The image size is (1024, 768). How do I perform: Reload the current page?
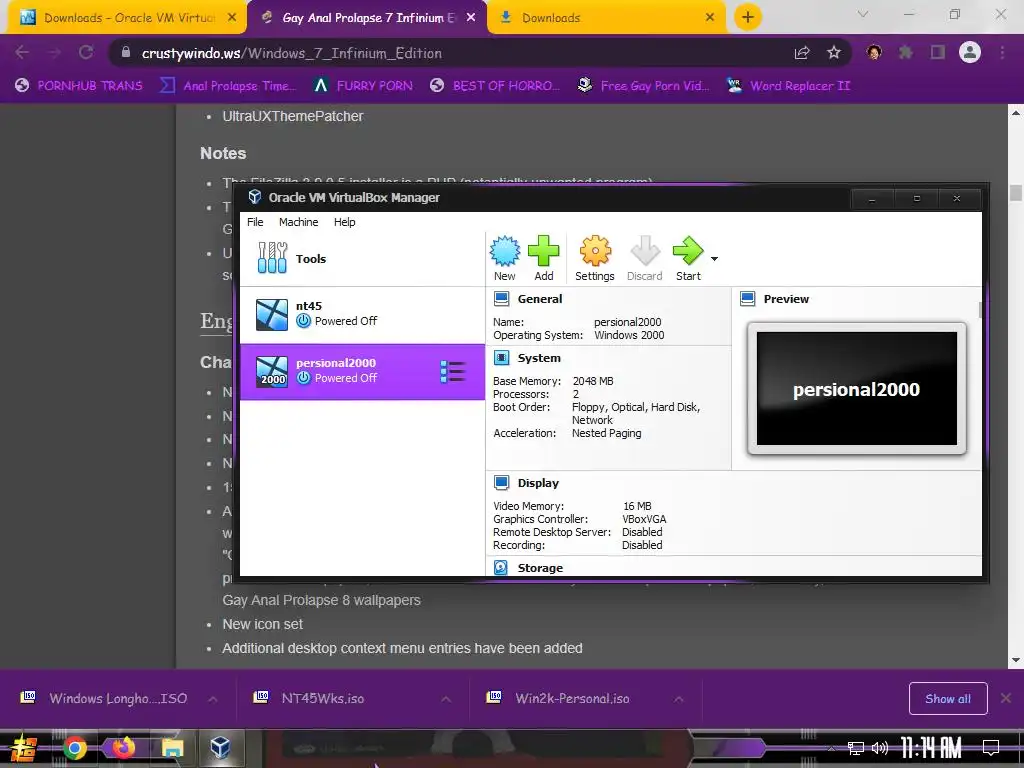86,53
